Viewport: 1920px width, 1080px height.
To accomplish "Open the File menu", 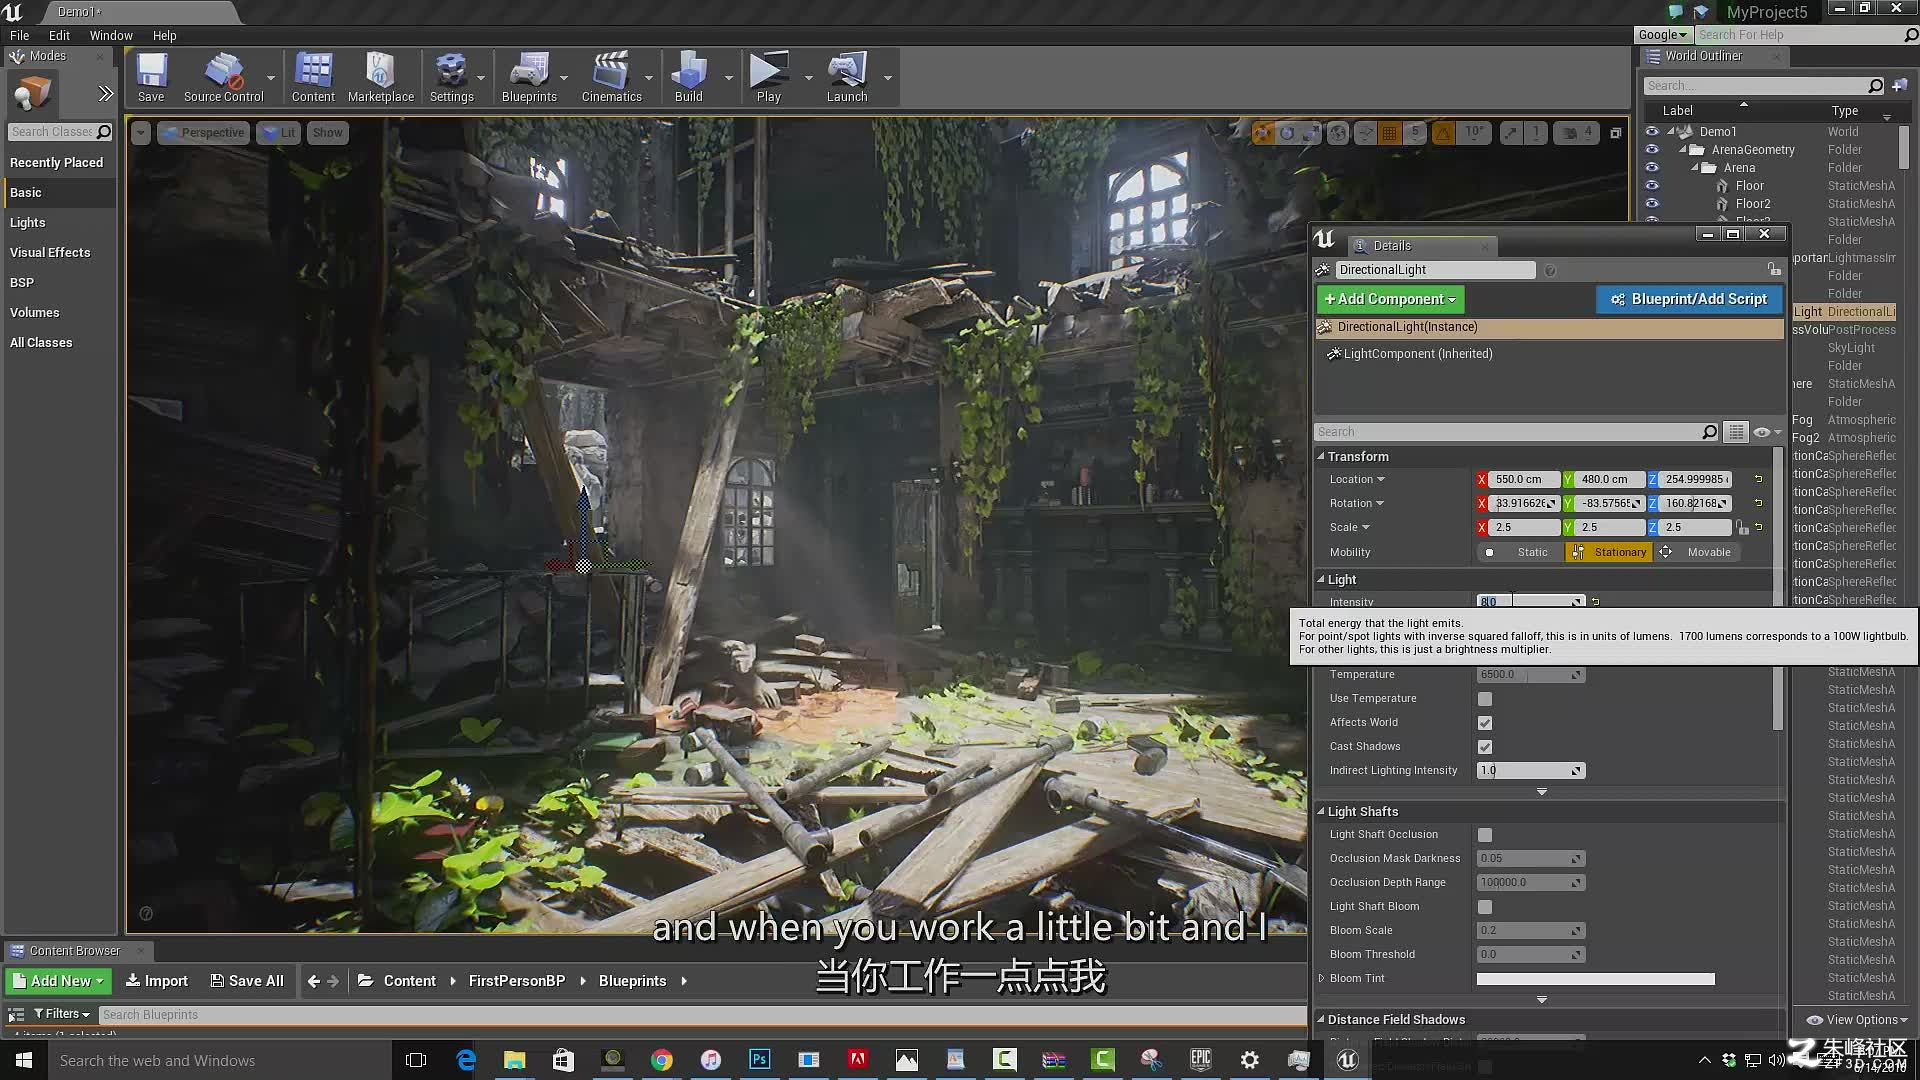I will [x=19, y=35].
